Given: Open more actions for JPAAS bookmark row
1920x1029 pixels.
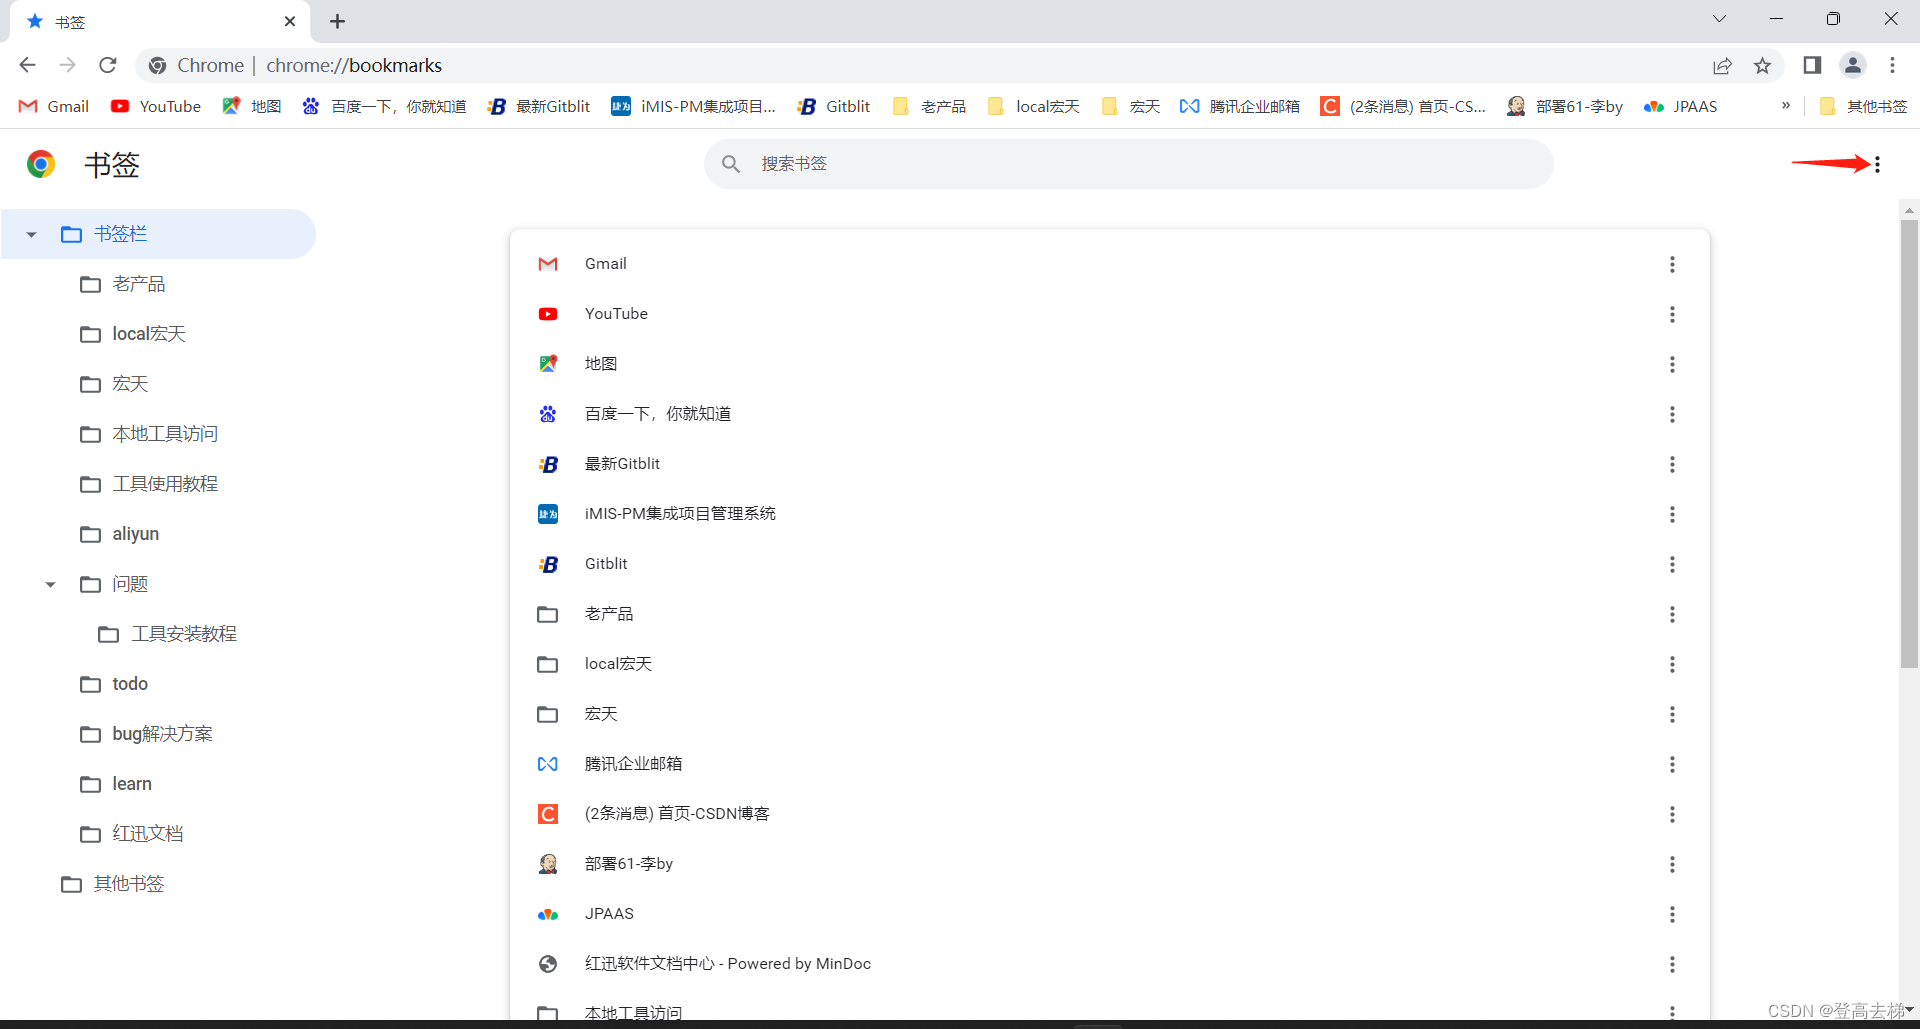Looking at the screenshot, I should click(x=1672, y=914).
